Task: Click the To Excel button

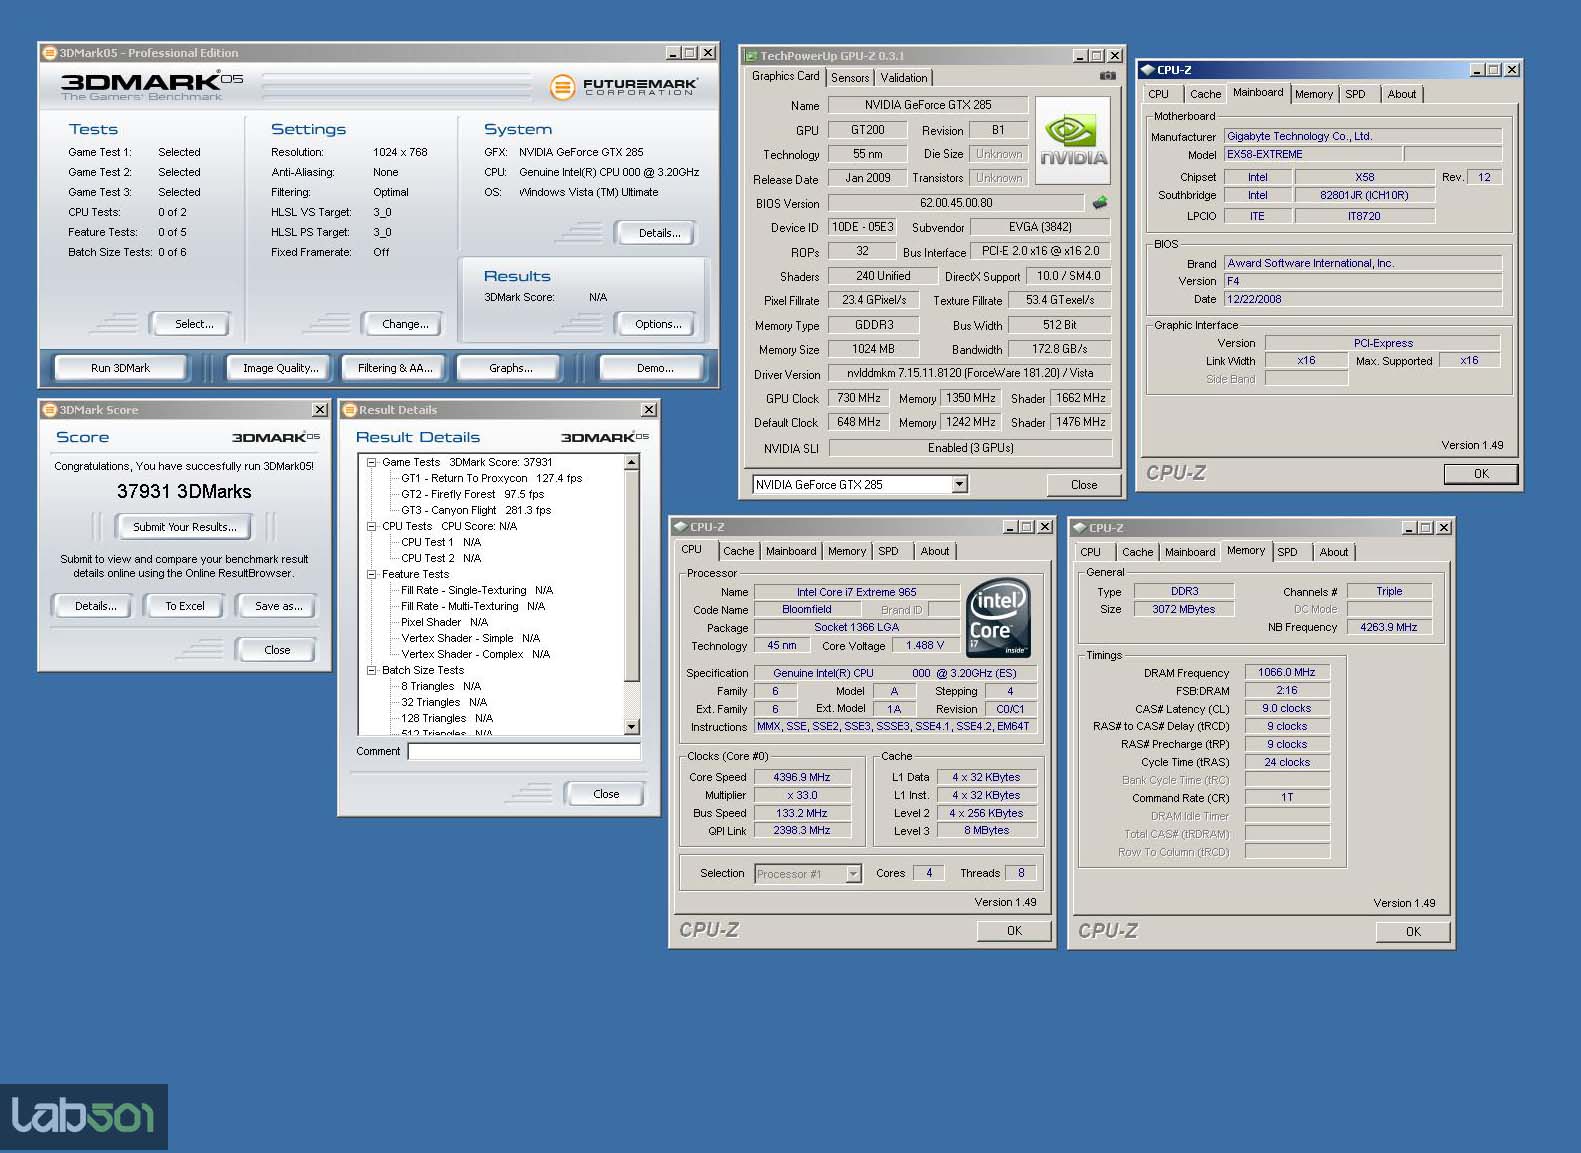Action: pyautogui.click(x=185, y=606)
